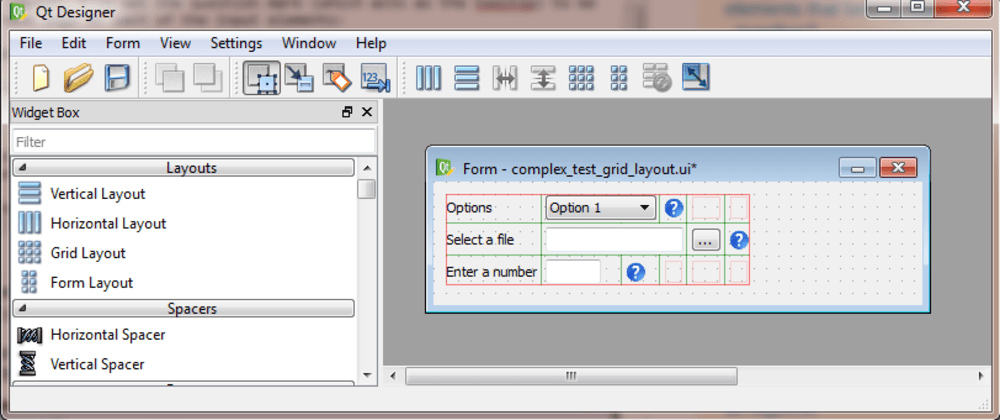Click the Bring to Front toolbar icon
Screen dimensions: 1000x420
(208, 78)
